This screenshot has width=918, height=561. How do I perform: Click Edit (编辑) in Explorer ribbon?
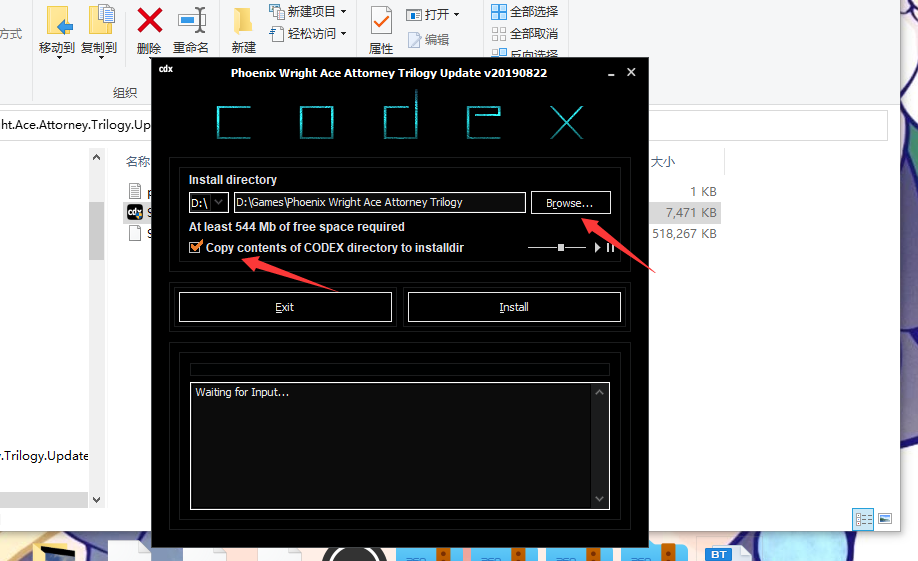(x=429, y=40)
